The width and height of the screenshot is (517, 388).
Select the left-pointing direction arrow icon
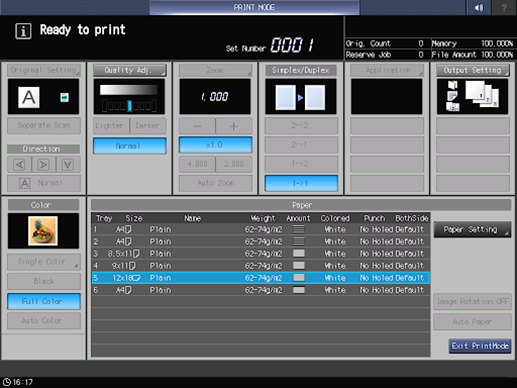pyautogui.click(x=19, y=164)
